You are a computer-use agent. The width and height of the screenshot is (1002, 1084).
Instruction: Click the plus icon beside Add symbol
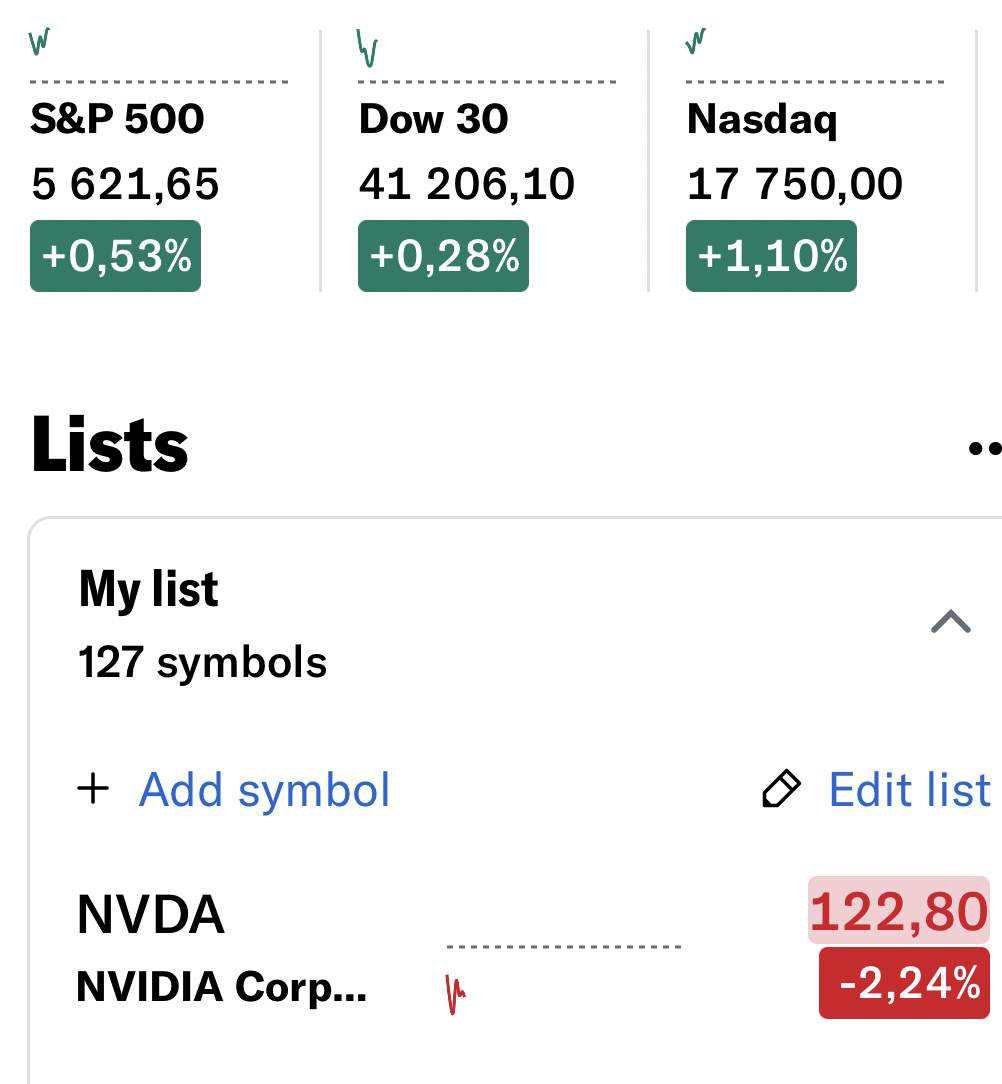tap(93, 789)
